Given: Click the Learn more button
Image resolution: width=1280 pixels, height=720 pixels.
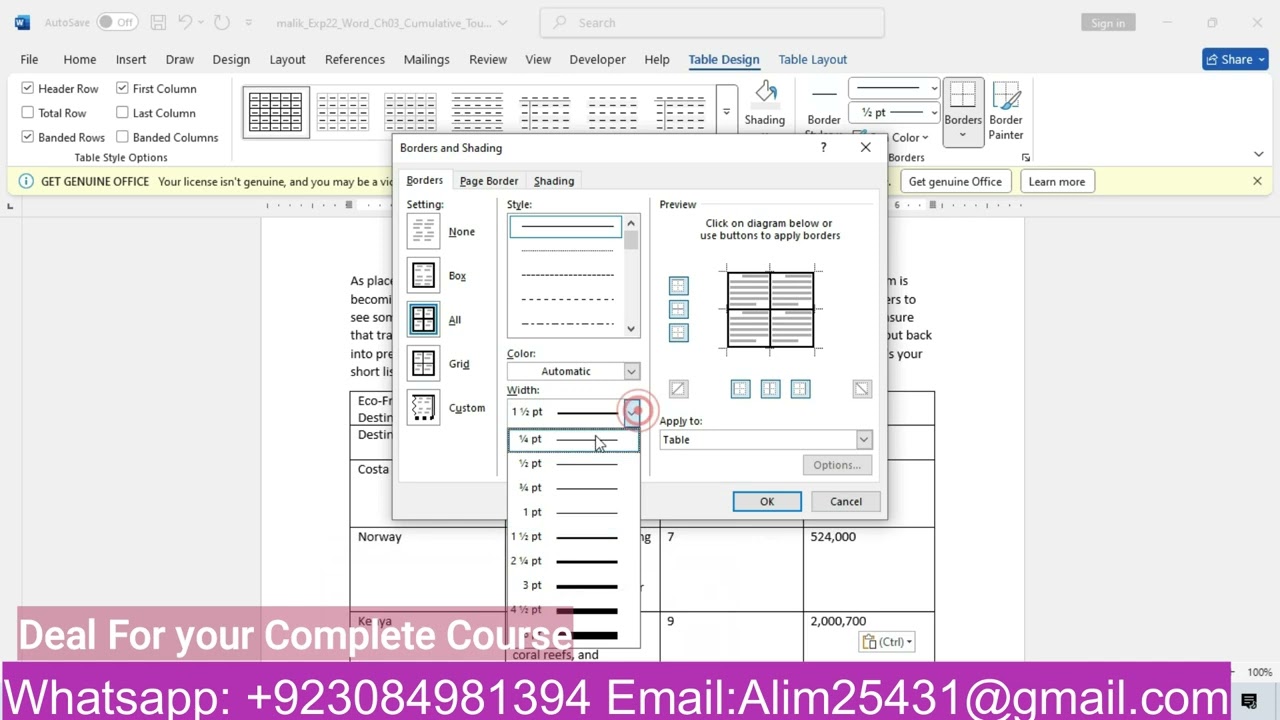Looking at the screenshot, I should coord(1056,182).
